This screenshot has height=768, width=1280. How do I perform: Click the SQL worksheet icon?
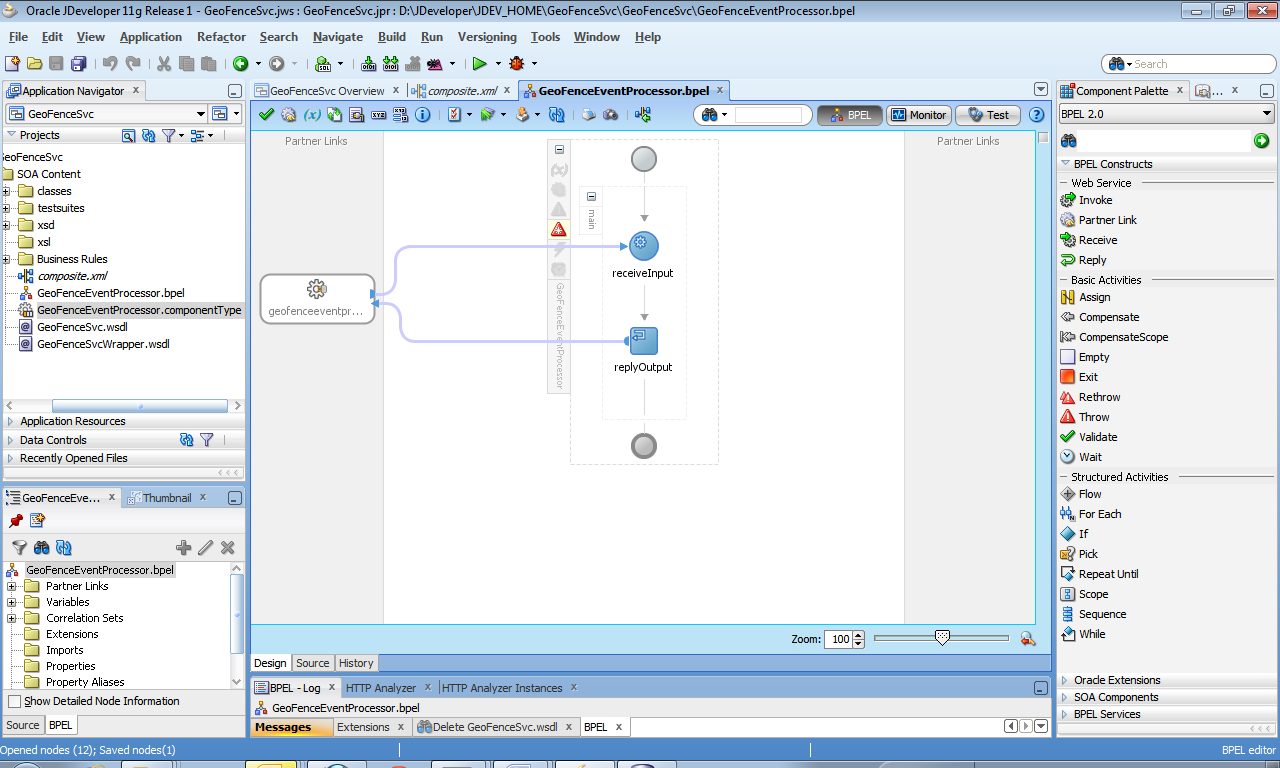click(323, 63)
